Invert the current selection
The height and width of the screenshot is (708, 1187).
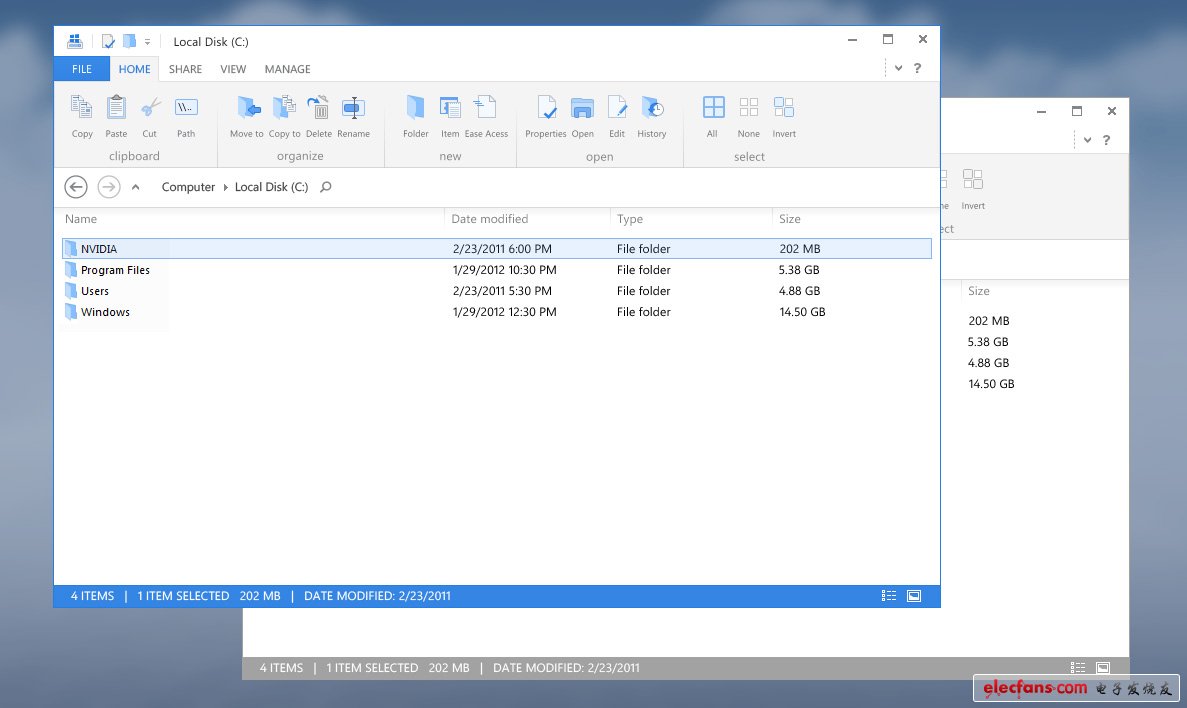(x=784, y=108)
